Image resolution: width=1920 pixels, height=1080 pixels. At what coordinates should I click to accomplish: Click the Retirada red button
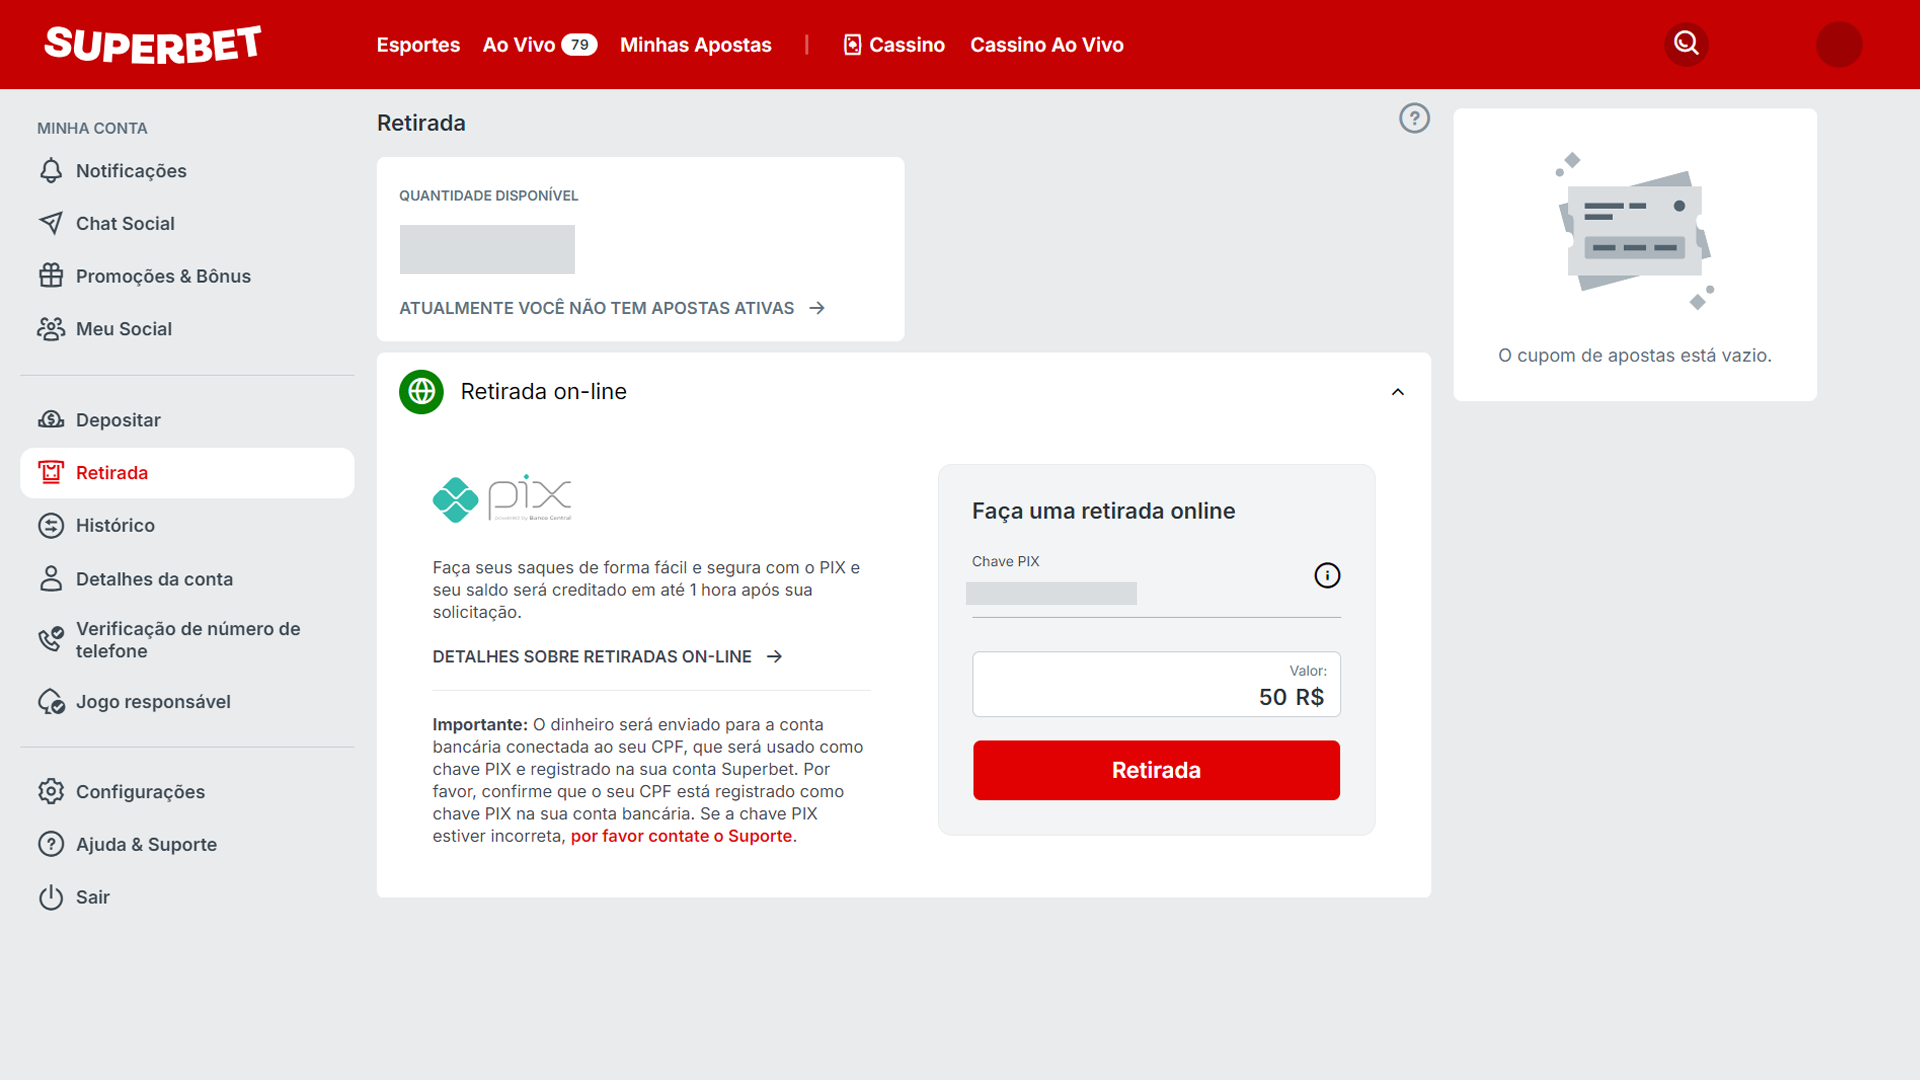tap(1156, 769)
